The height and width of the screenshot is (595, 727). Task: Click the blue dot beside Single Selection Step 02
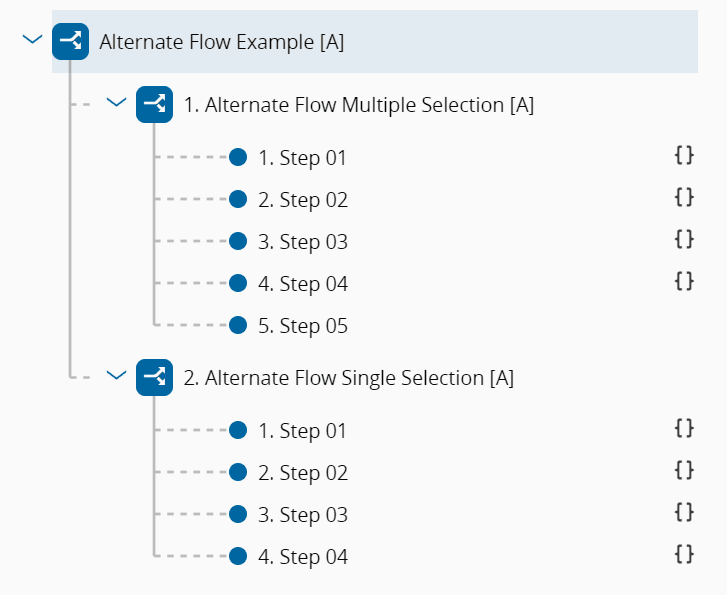[x=238, y=472]
